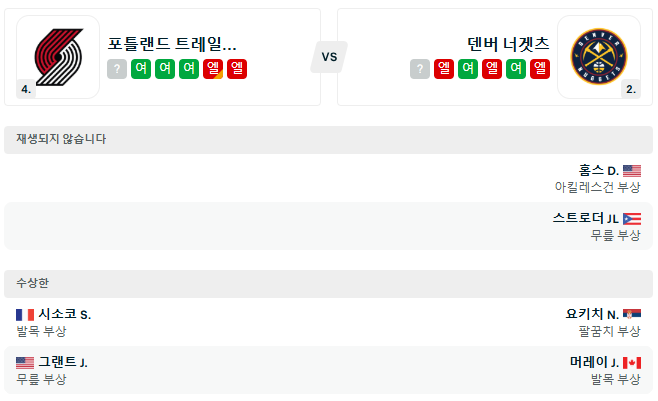Image resolution: width=658 pixels, height=401 pixels.
Task: Click the USA flag beside 홈스 D.
Action: click(632, 171)
